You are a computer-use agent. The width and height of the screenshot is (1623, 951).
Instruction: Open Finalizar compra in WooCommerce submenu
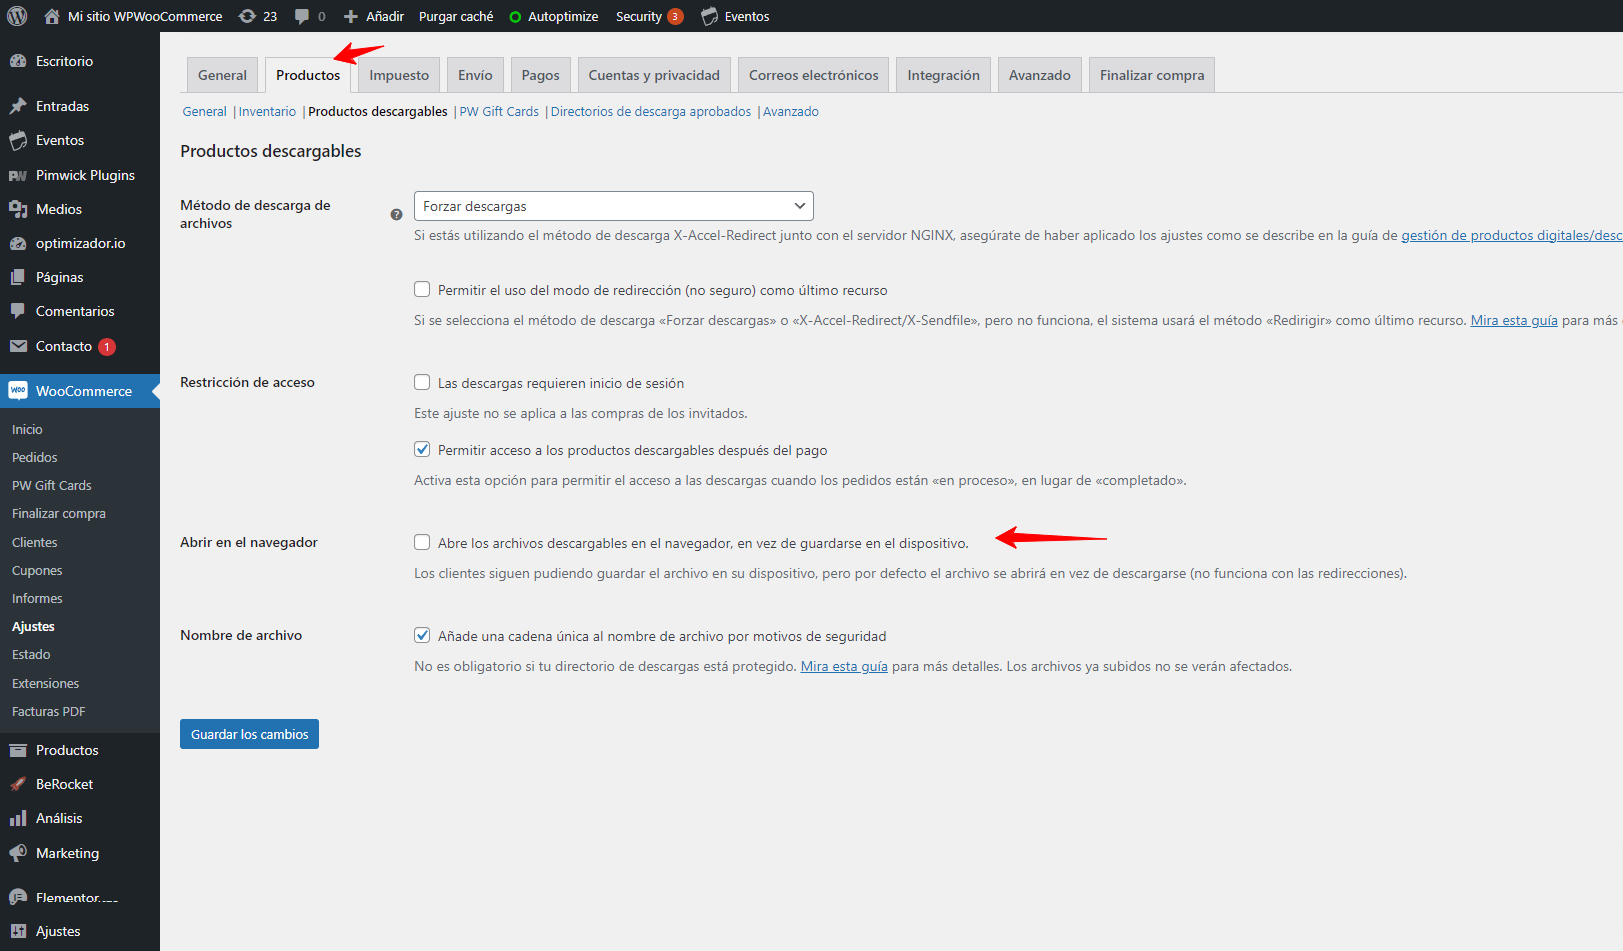[x=59, y=513]
